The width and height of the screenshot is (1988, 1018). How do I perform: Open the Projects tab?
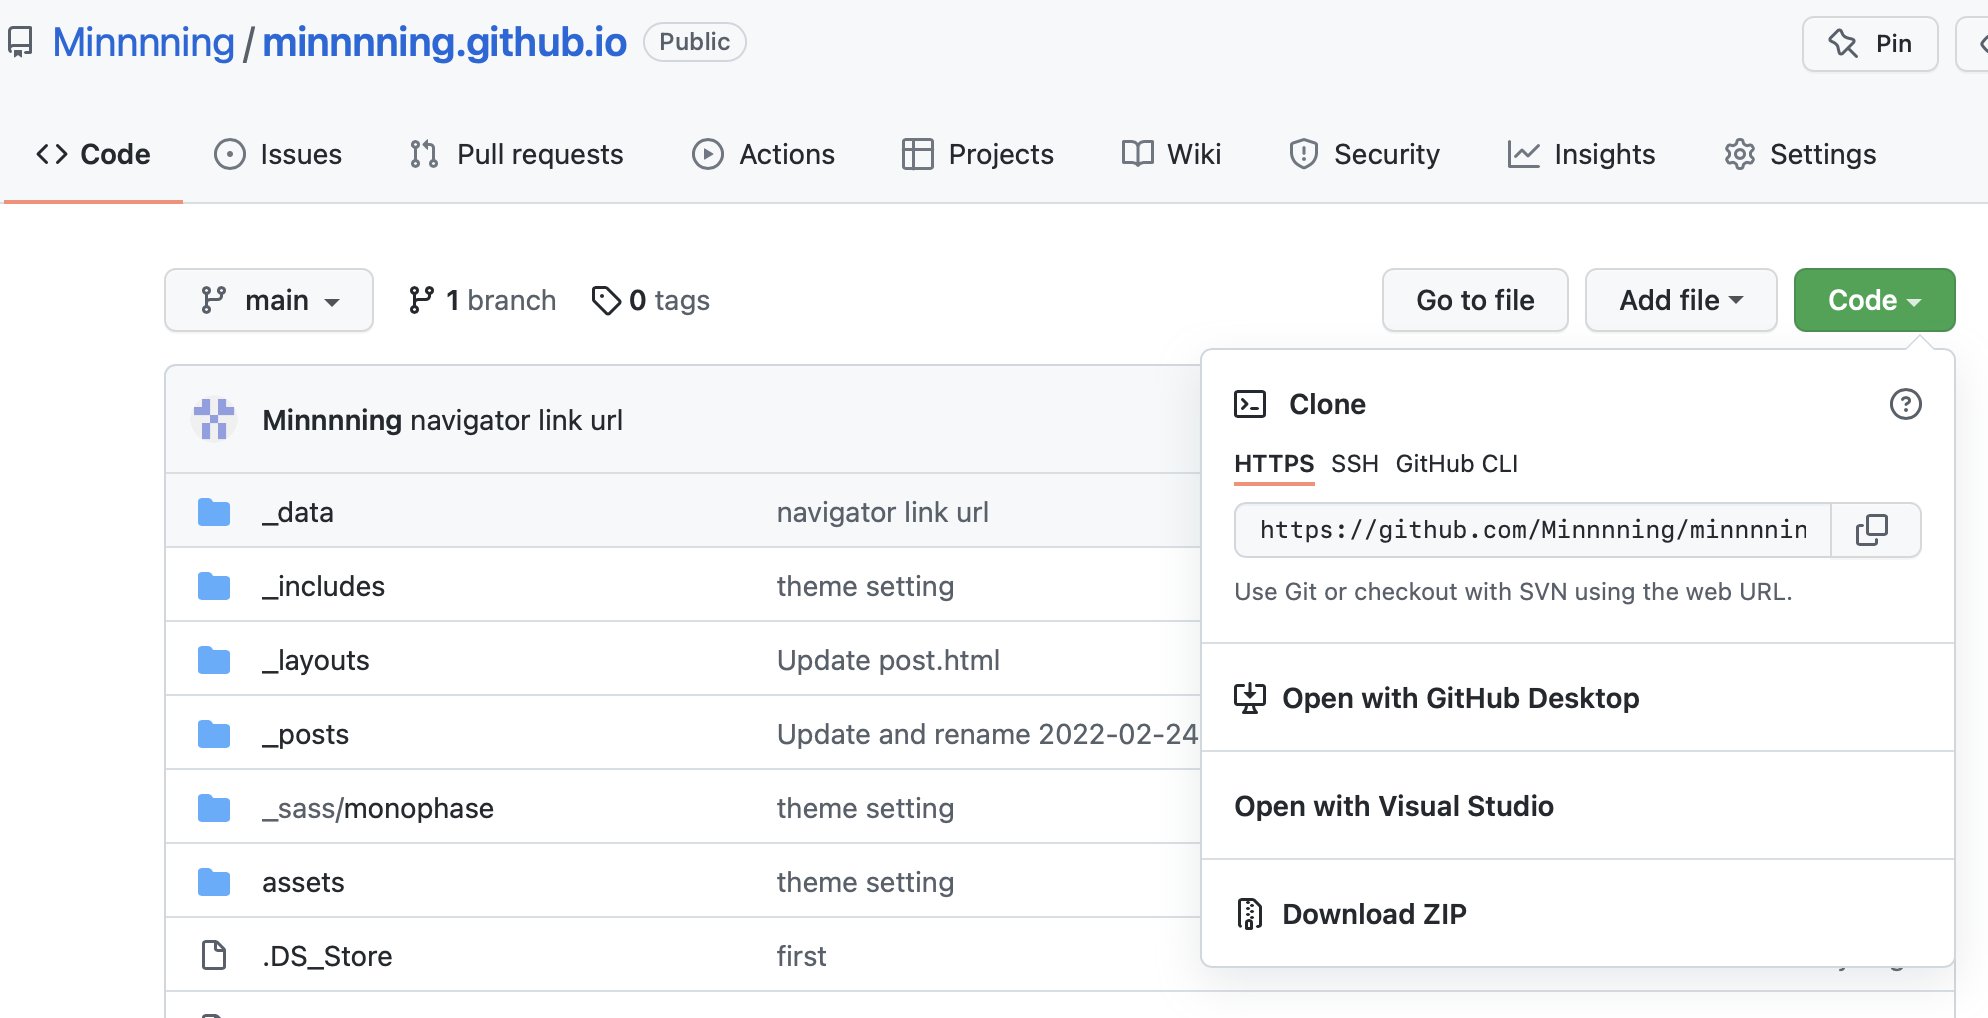977,154
